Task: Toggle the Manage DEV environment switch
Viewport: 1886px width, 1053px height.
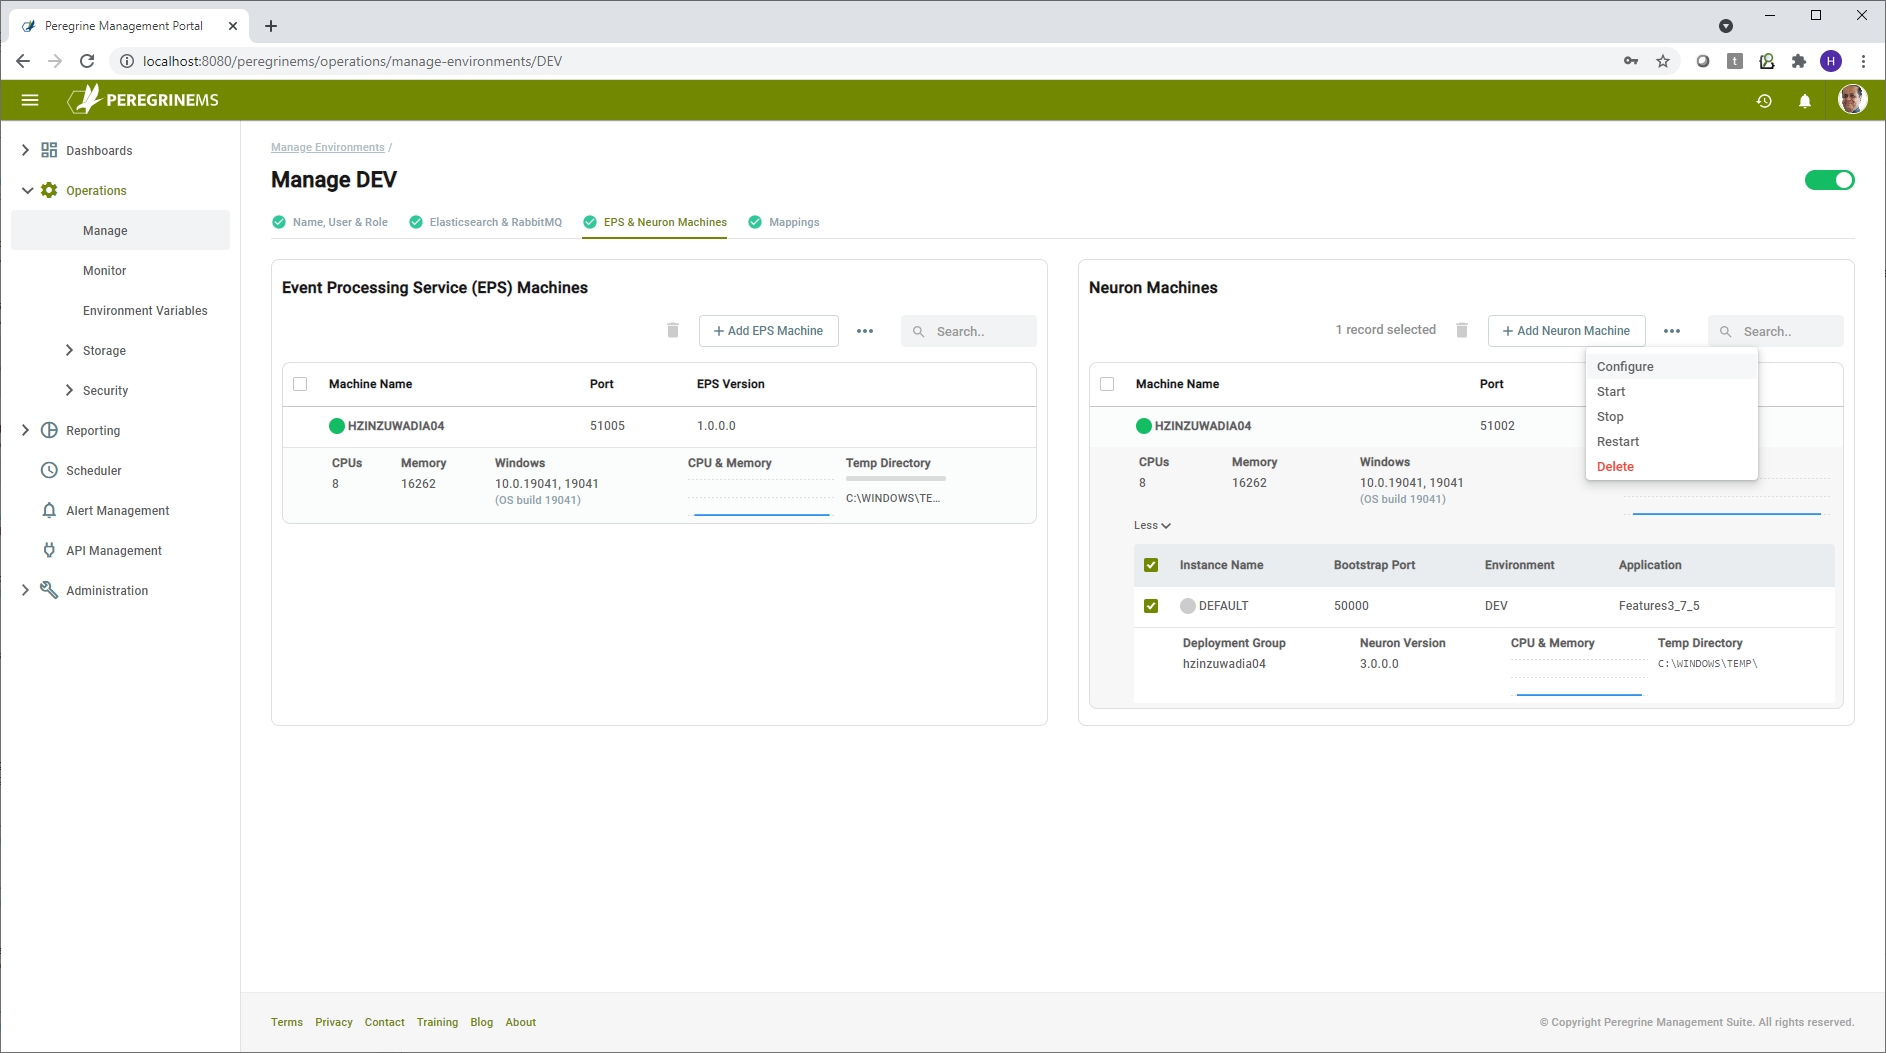Action: [1829, 180]
